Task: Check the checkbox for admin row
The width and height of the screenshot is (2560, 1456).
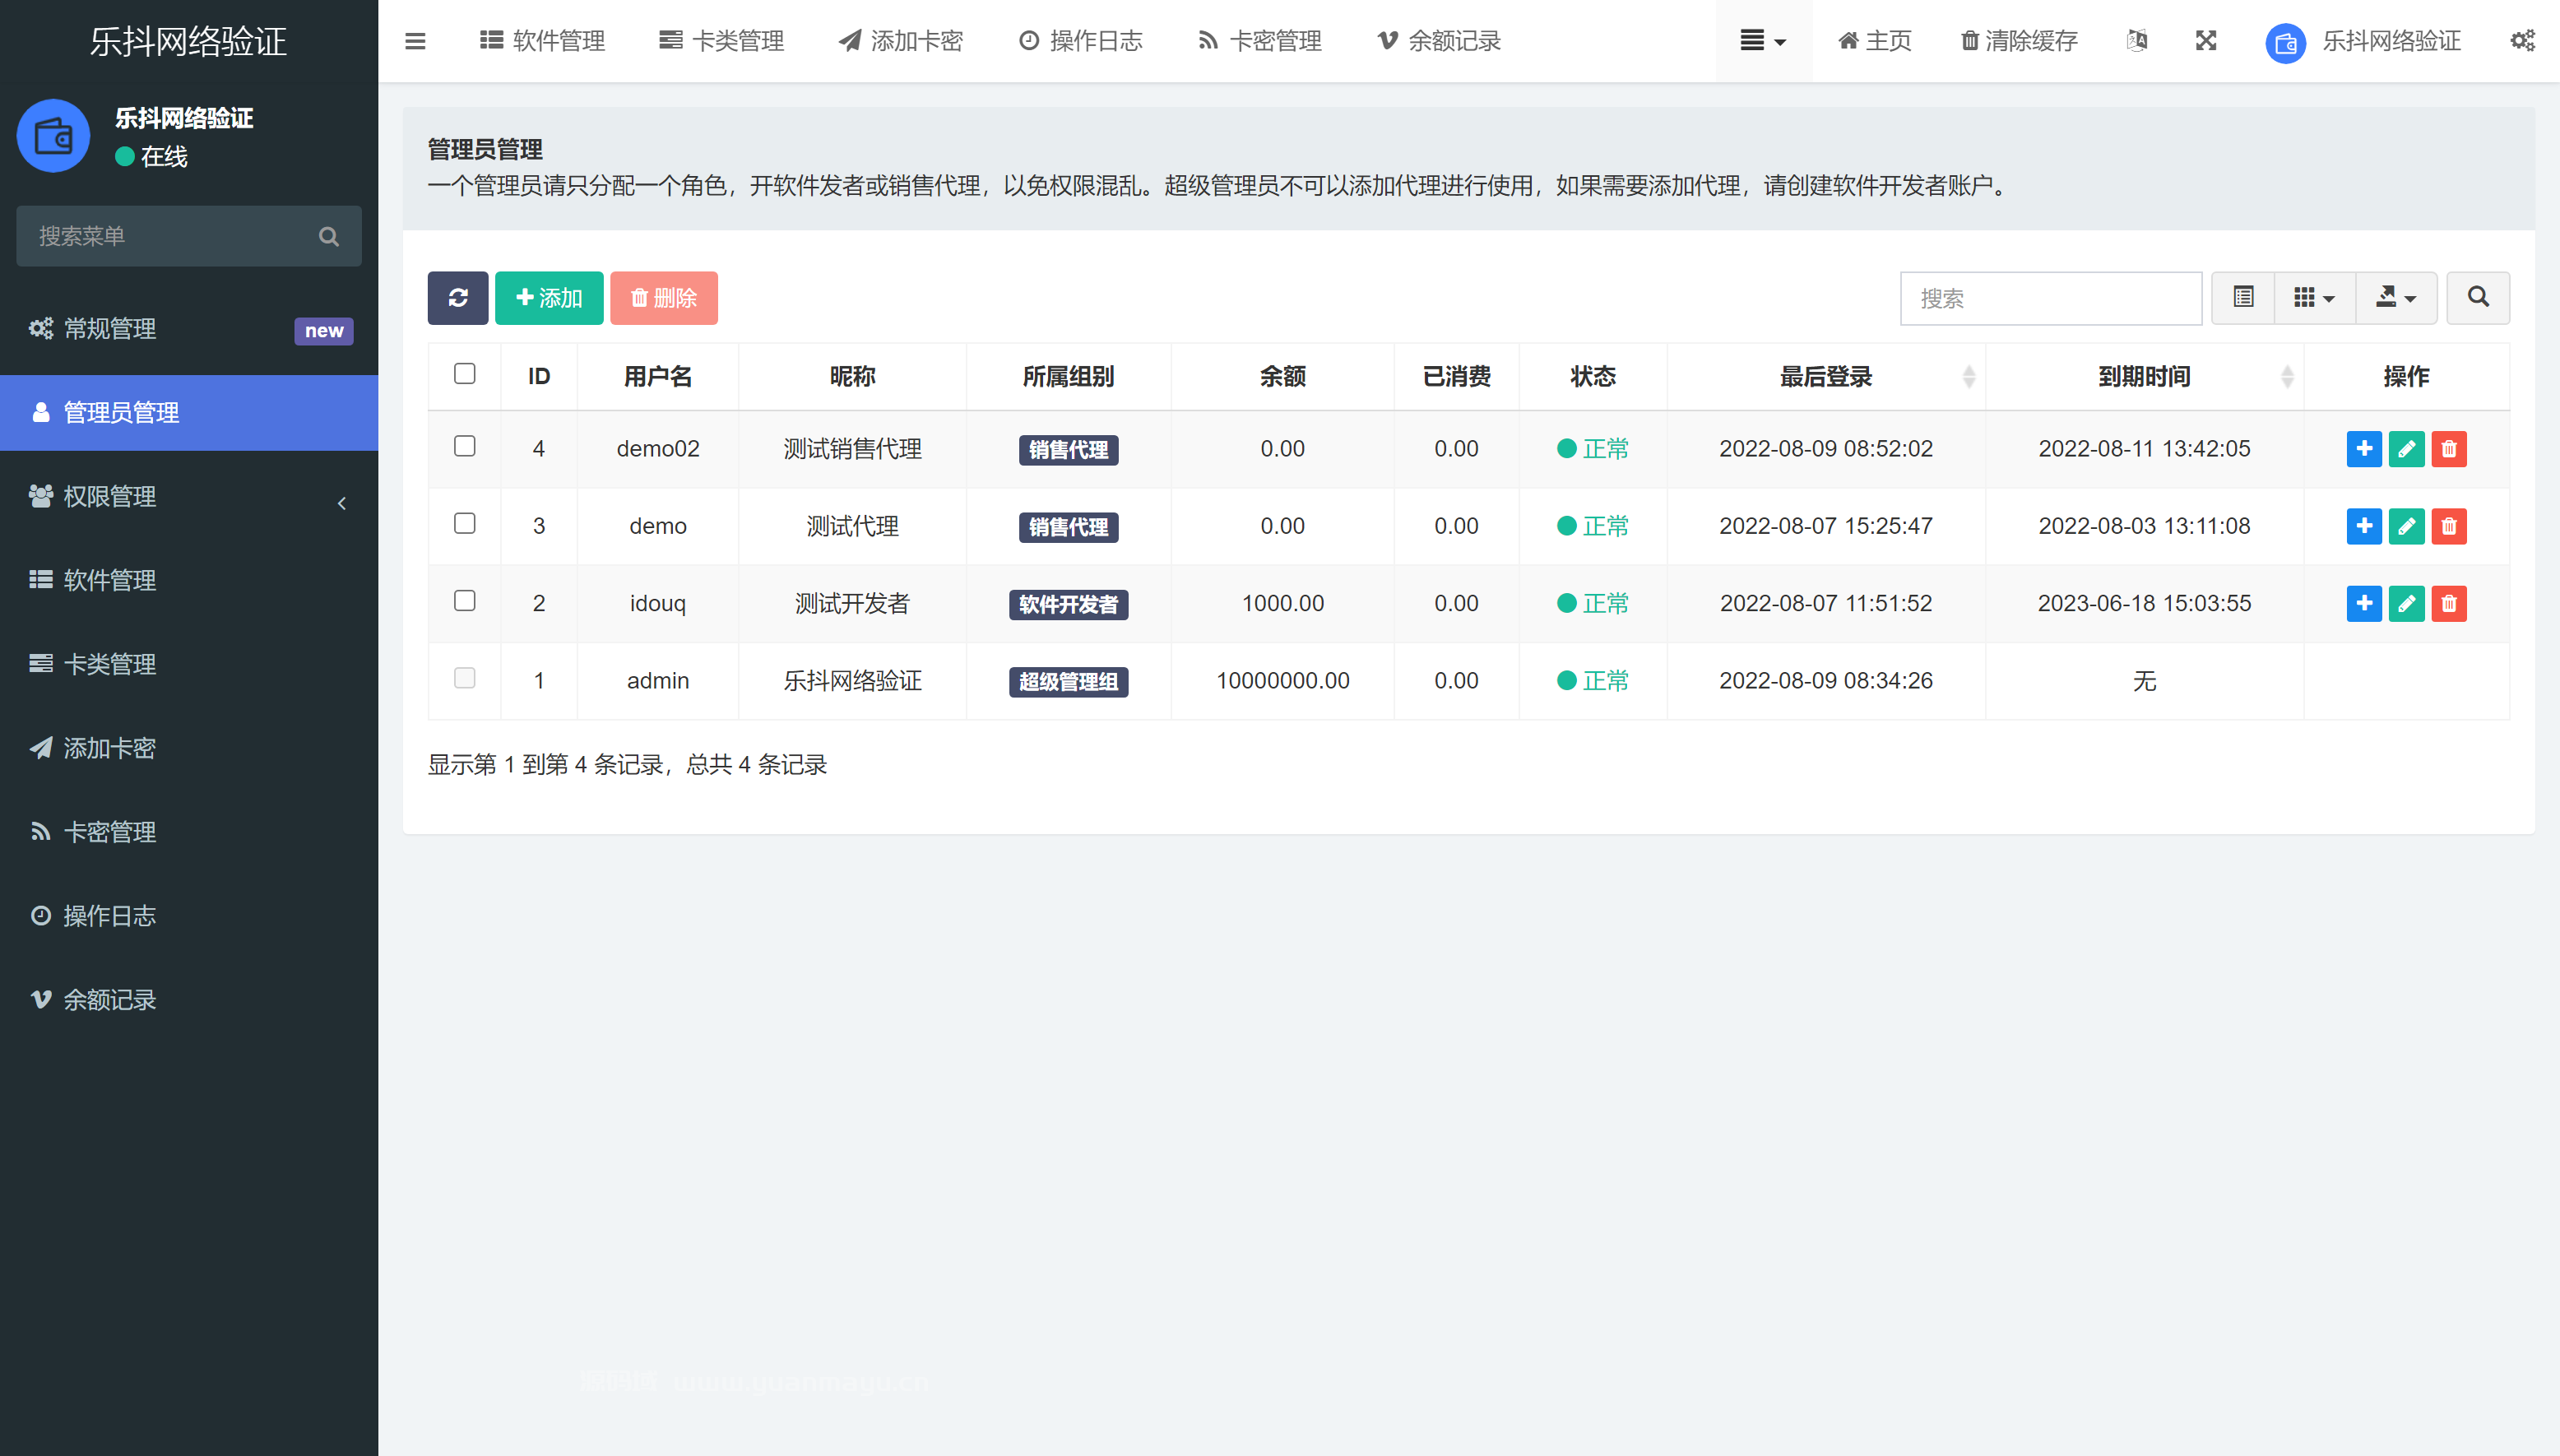Action: tap(464, 678)
